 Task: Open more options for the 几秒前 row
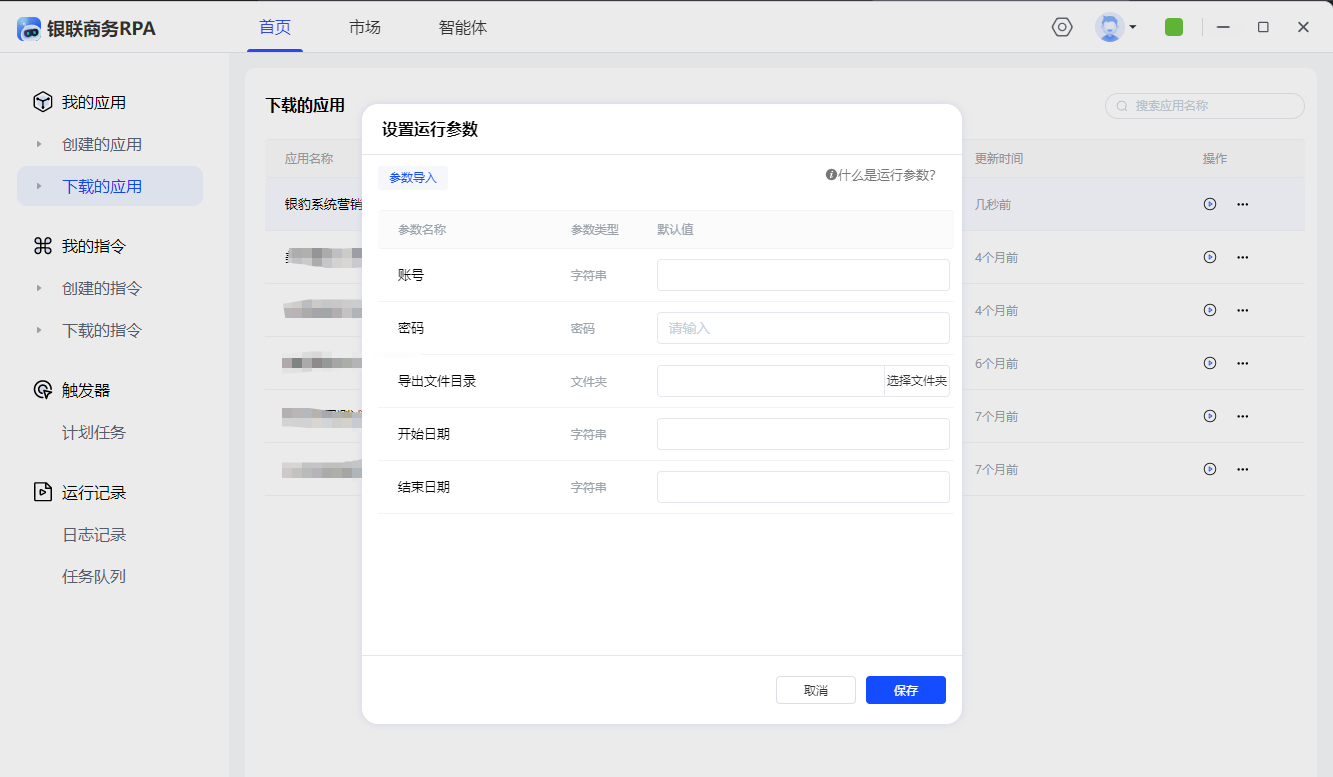(x=1243, y=204)
